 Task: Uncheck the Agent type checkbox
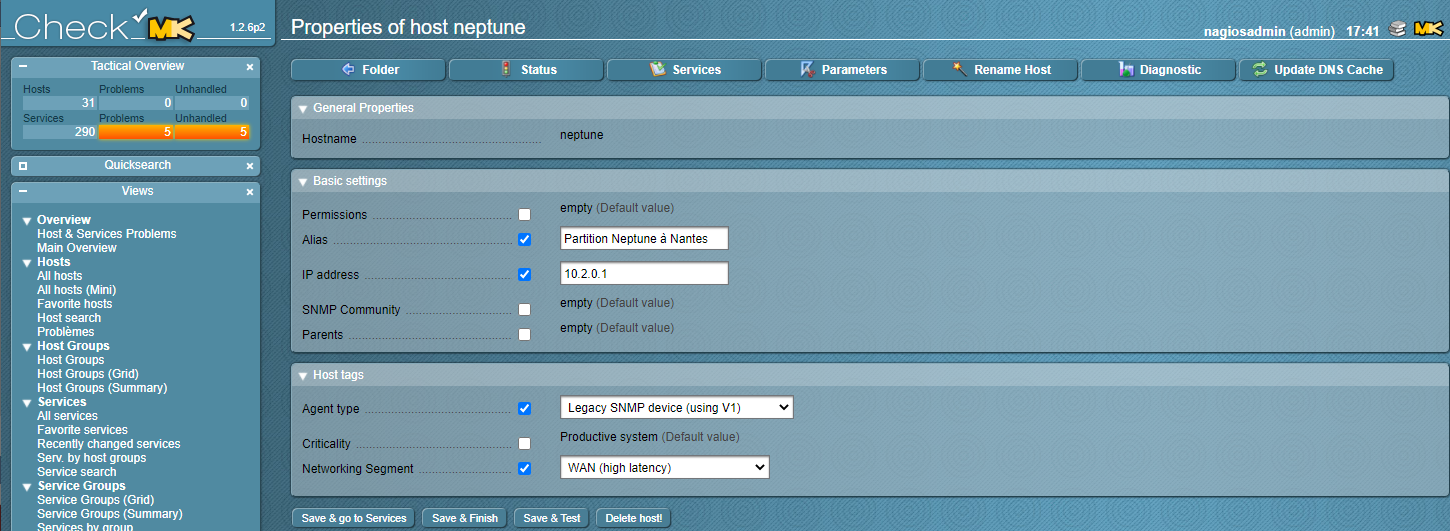(x=524, y=409)
